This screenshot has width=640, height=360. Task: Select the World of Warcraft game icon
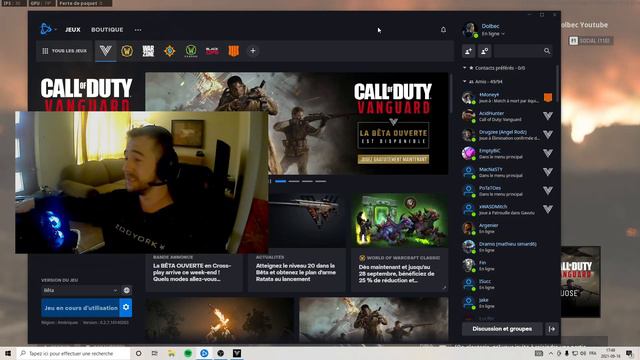[x=127, y=51]
